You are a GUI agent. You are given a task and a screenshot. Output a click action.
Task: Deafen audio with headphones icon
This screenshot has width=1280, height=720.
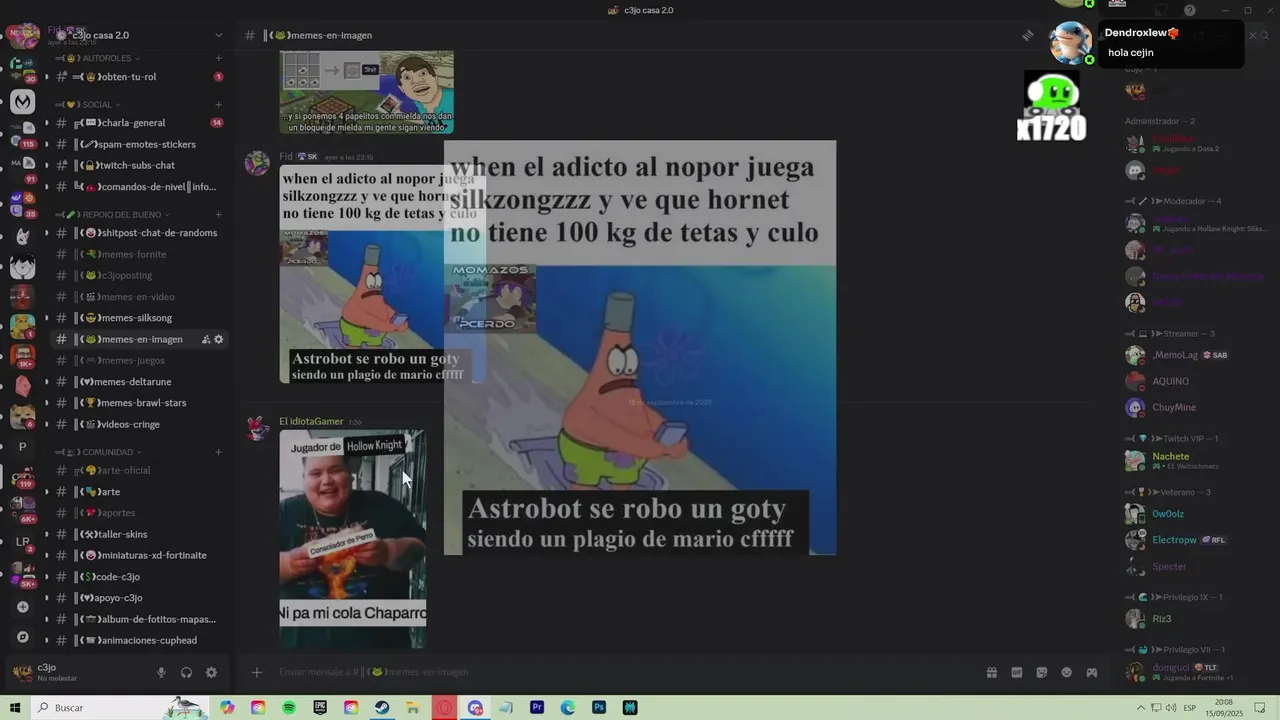(x=186, y=673)
